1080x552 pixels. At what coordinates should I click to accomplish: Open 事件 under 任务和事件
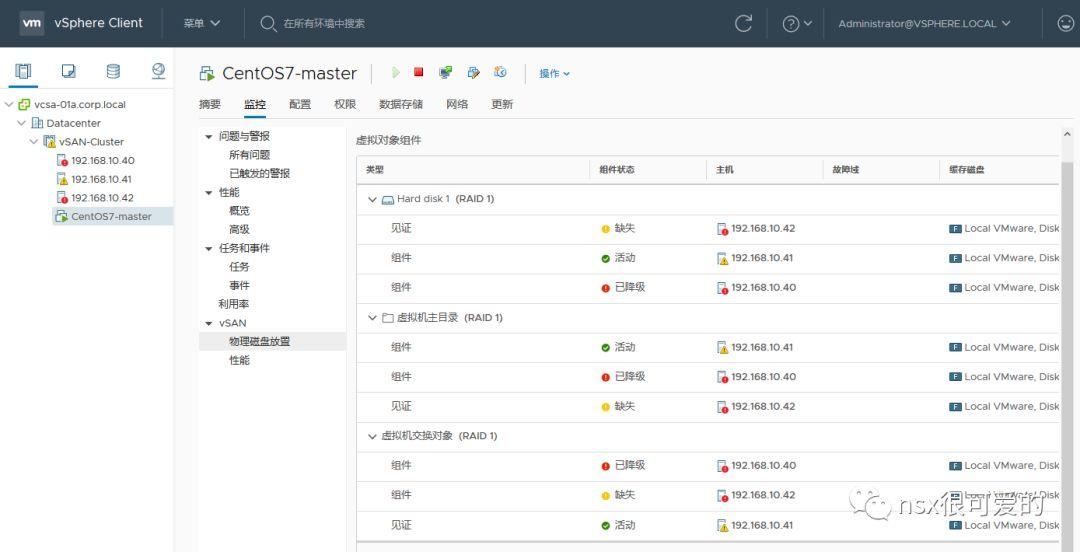click(239, 285)
